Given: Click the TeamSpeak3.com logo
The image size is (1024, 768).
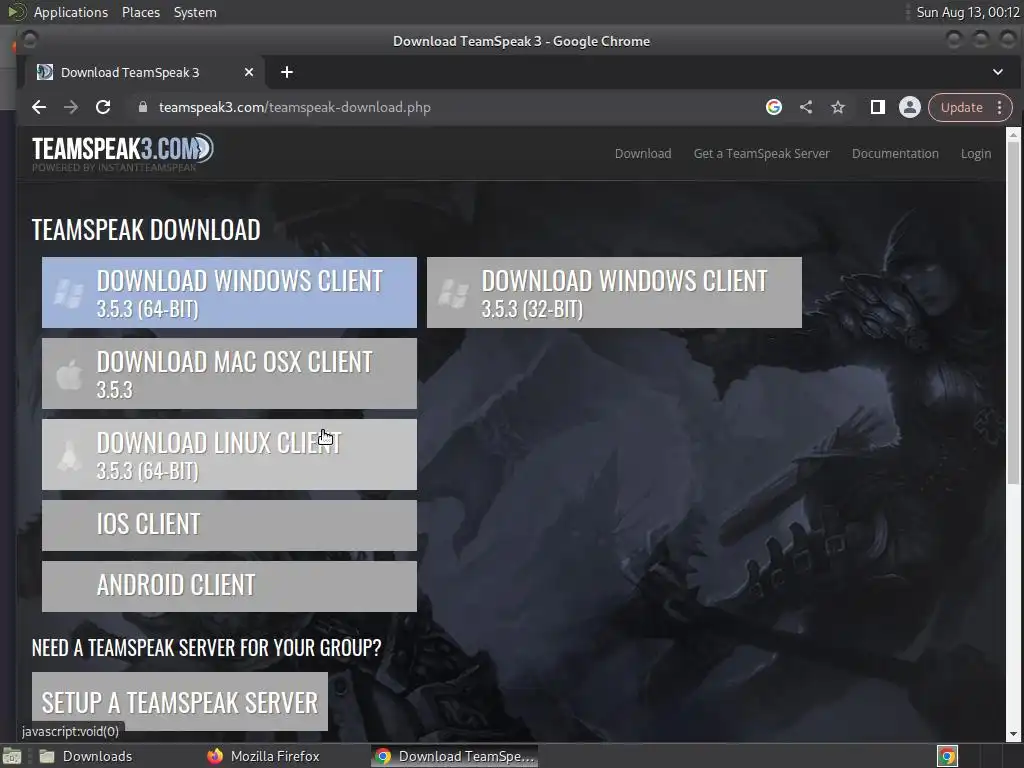Looking at the screenshot, I should point(123,153).
